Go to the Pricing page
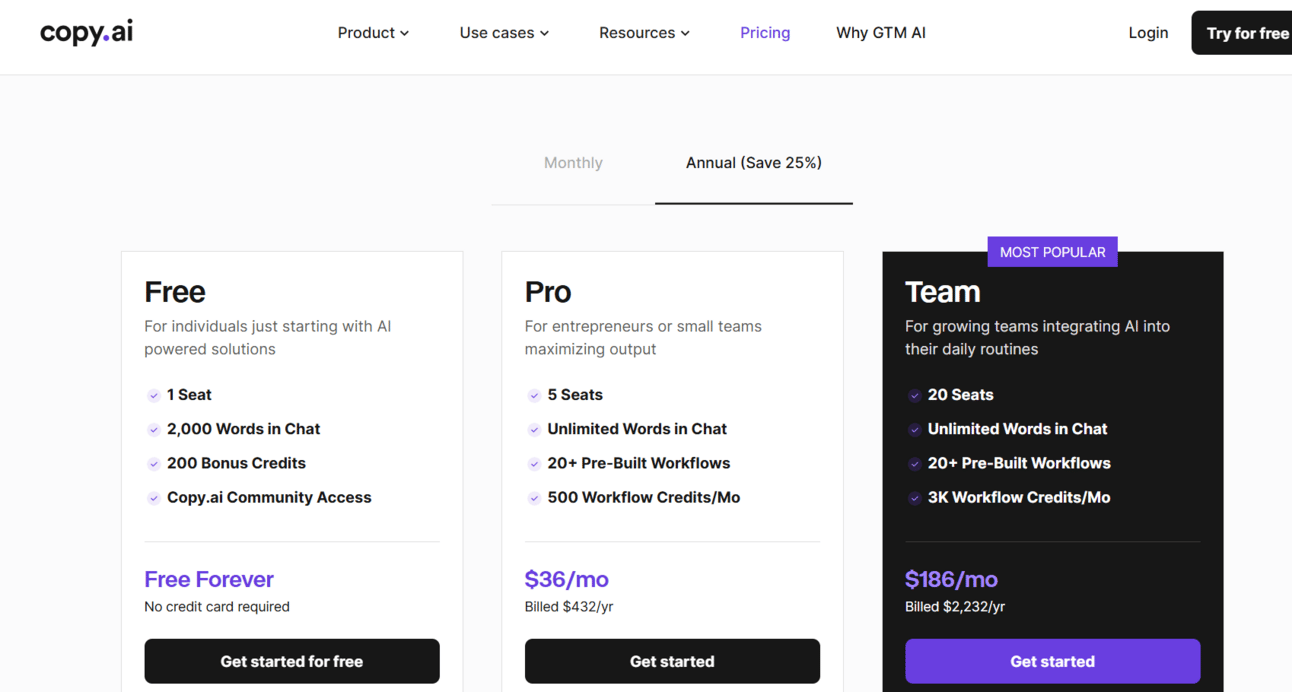The width and height of the screenshot is (1292, 692). pyautogui.click(x=765, y=33)
